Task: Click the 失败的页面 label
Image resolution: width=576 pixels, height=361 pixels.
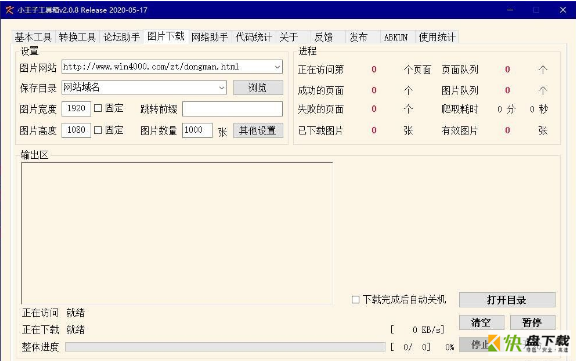Action: coord(321,109)
